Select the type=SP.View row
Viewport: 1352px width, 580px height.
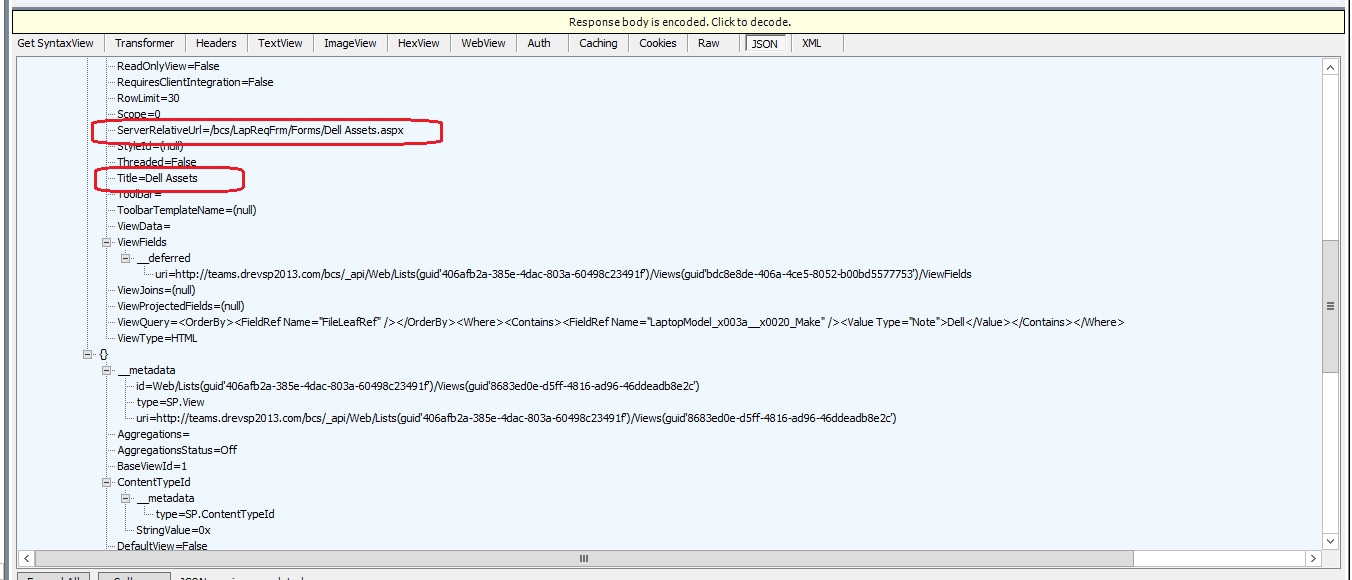[x=171, y=402]
